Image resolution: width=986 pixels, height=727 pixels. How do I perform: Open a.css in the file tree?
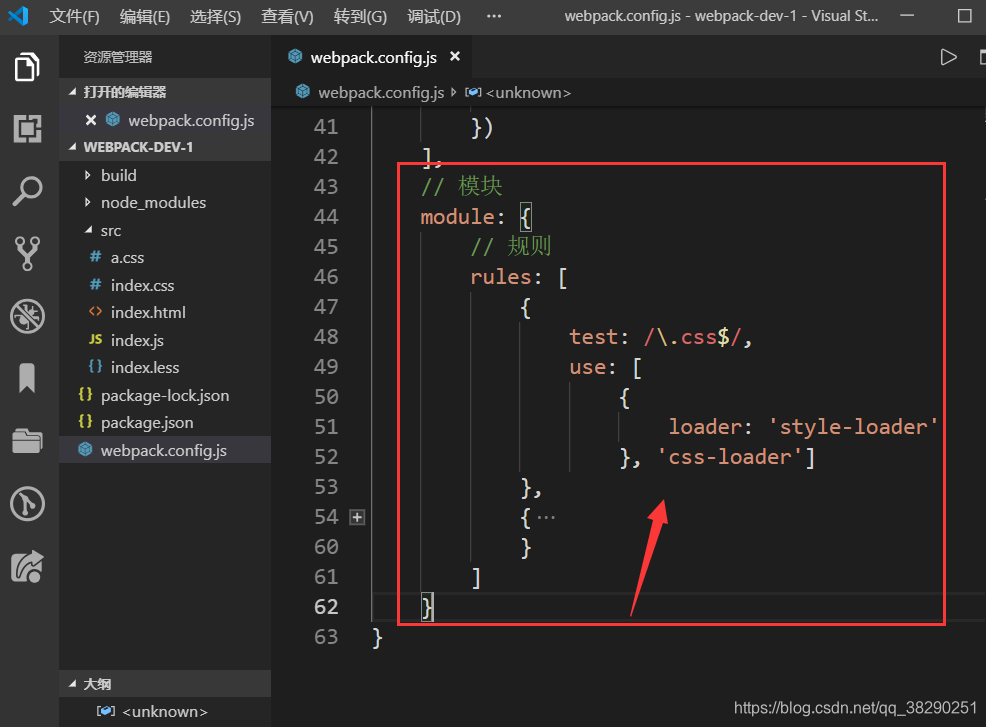[127, 258]
